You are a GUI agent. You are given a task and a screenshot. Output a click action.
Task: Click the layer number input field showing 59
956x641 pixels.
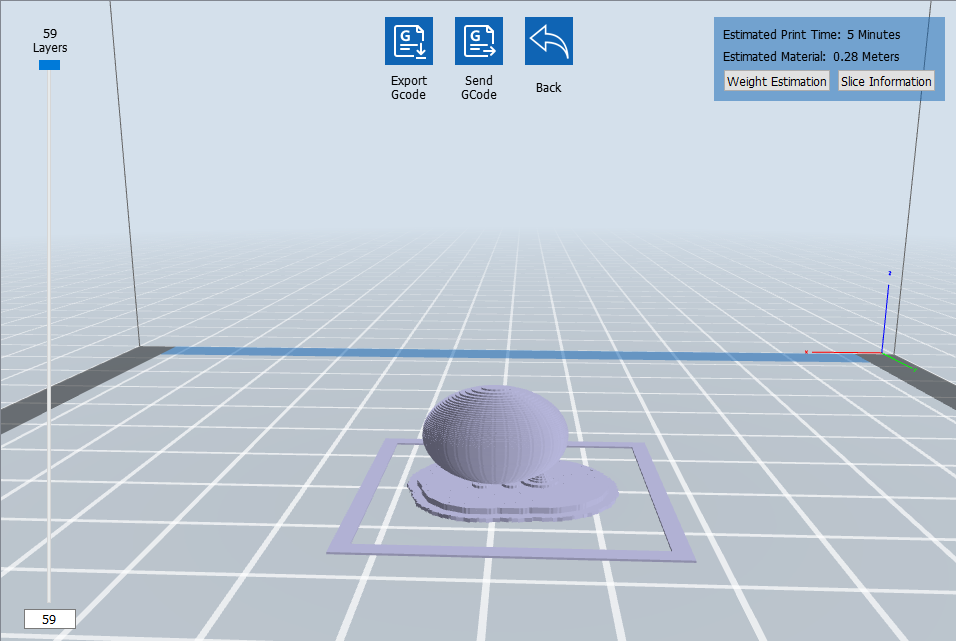coord(50,619)
